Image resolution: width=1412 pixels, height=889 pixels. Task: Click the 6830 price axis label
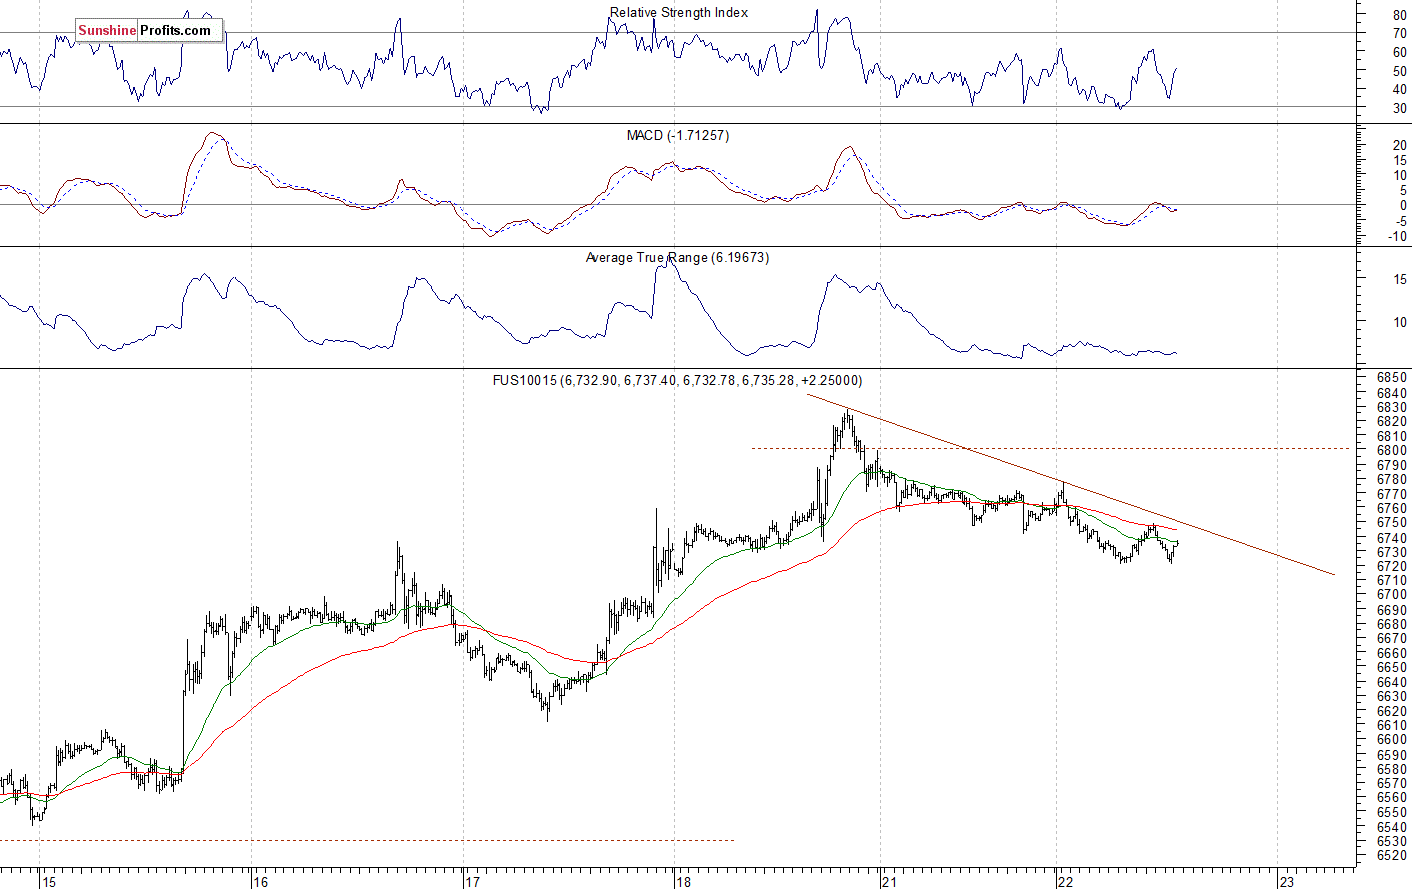click(1392, 408)
